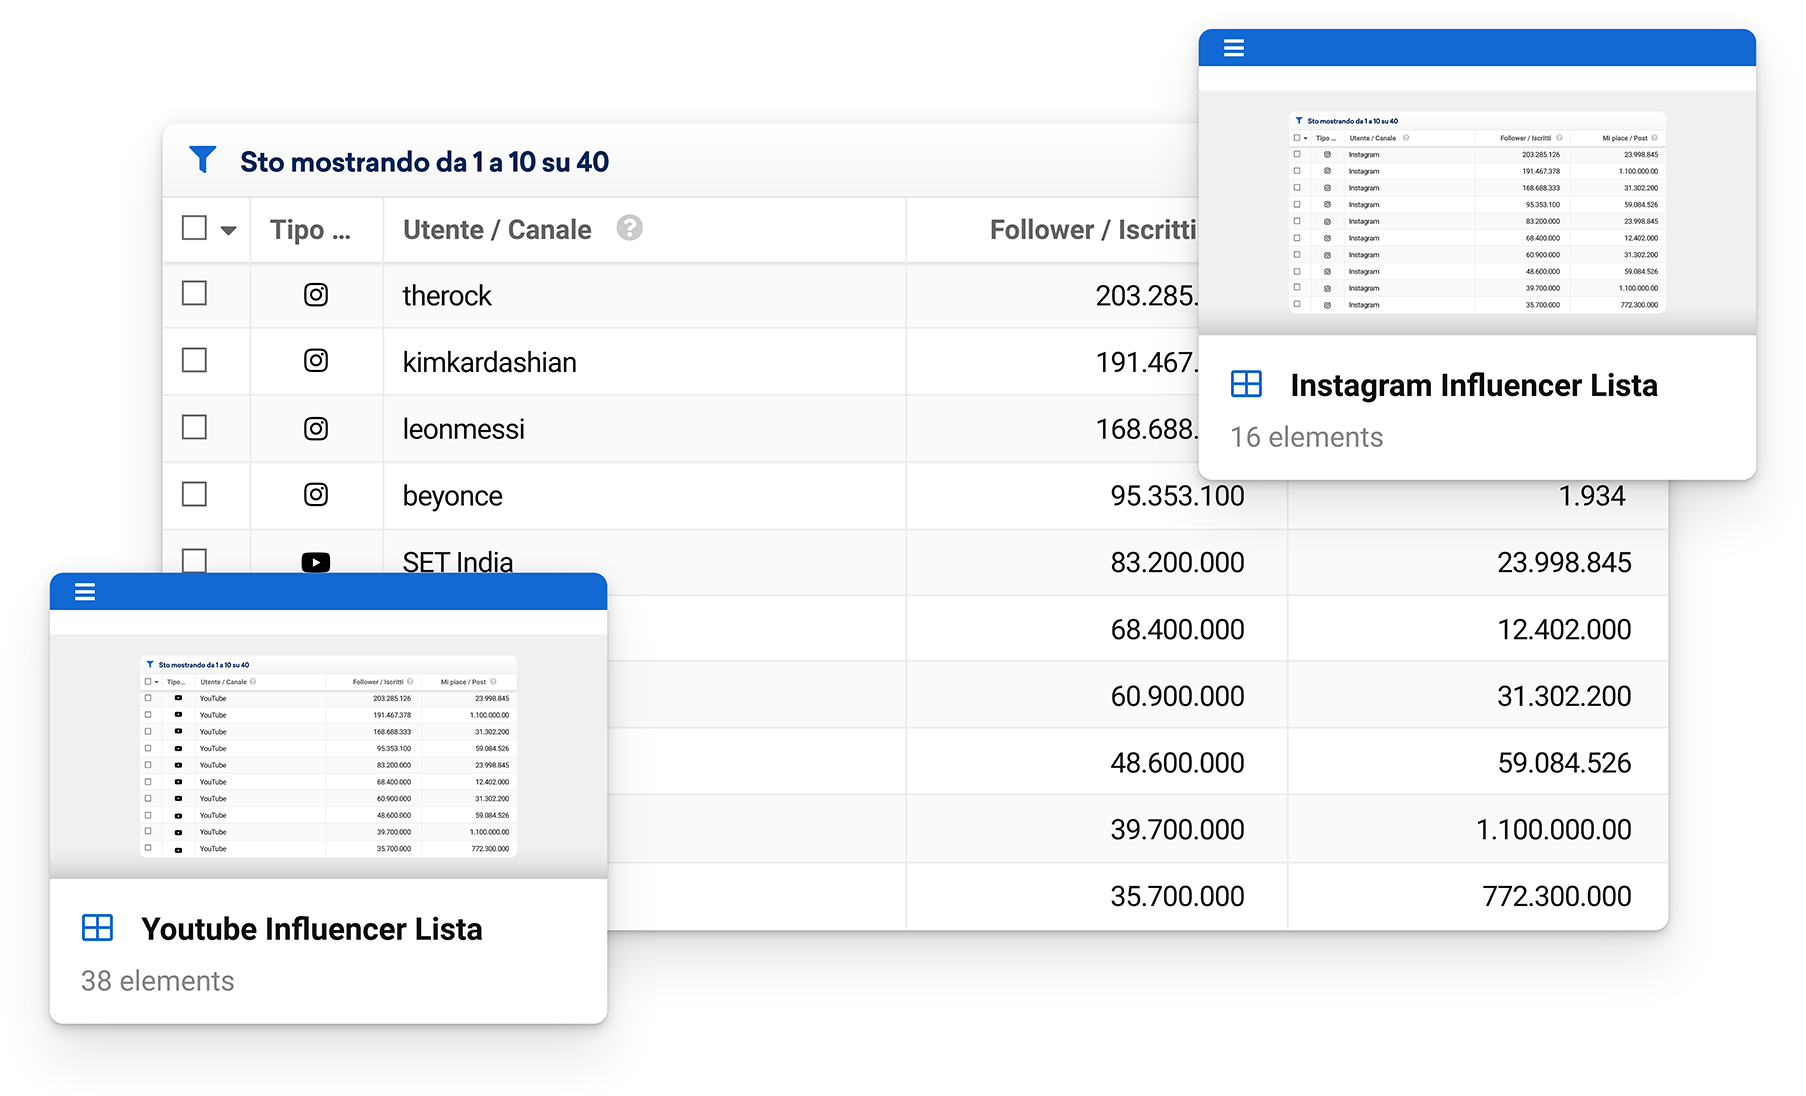
Task: Open hamburger menu on Instagram Influencer card
Action: pyautogui.click(x=1234, y=48)
